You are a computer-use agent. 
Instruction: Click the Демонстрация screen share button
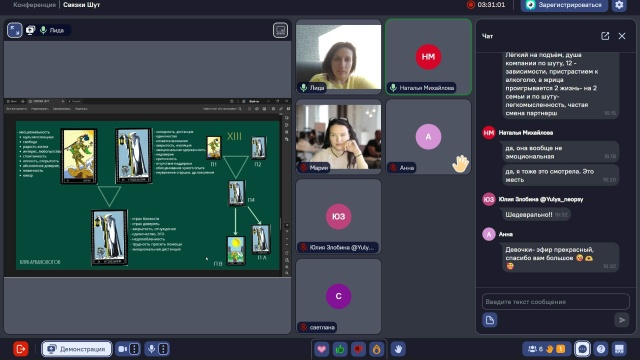[x=77, y=349]
